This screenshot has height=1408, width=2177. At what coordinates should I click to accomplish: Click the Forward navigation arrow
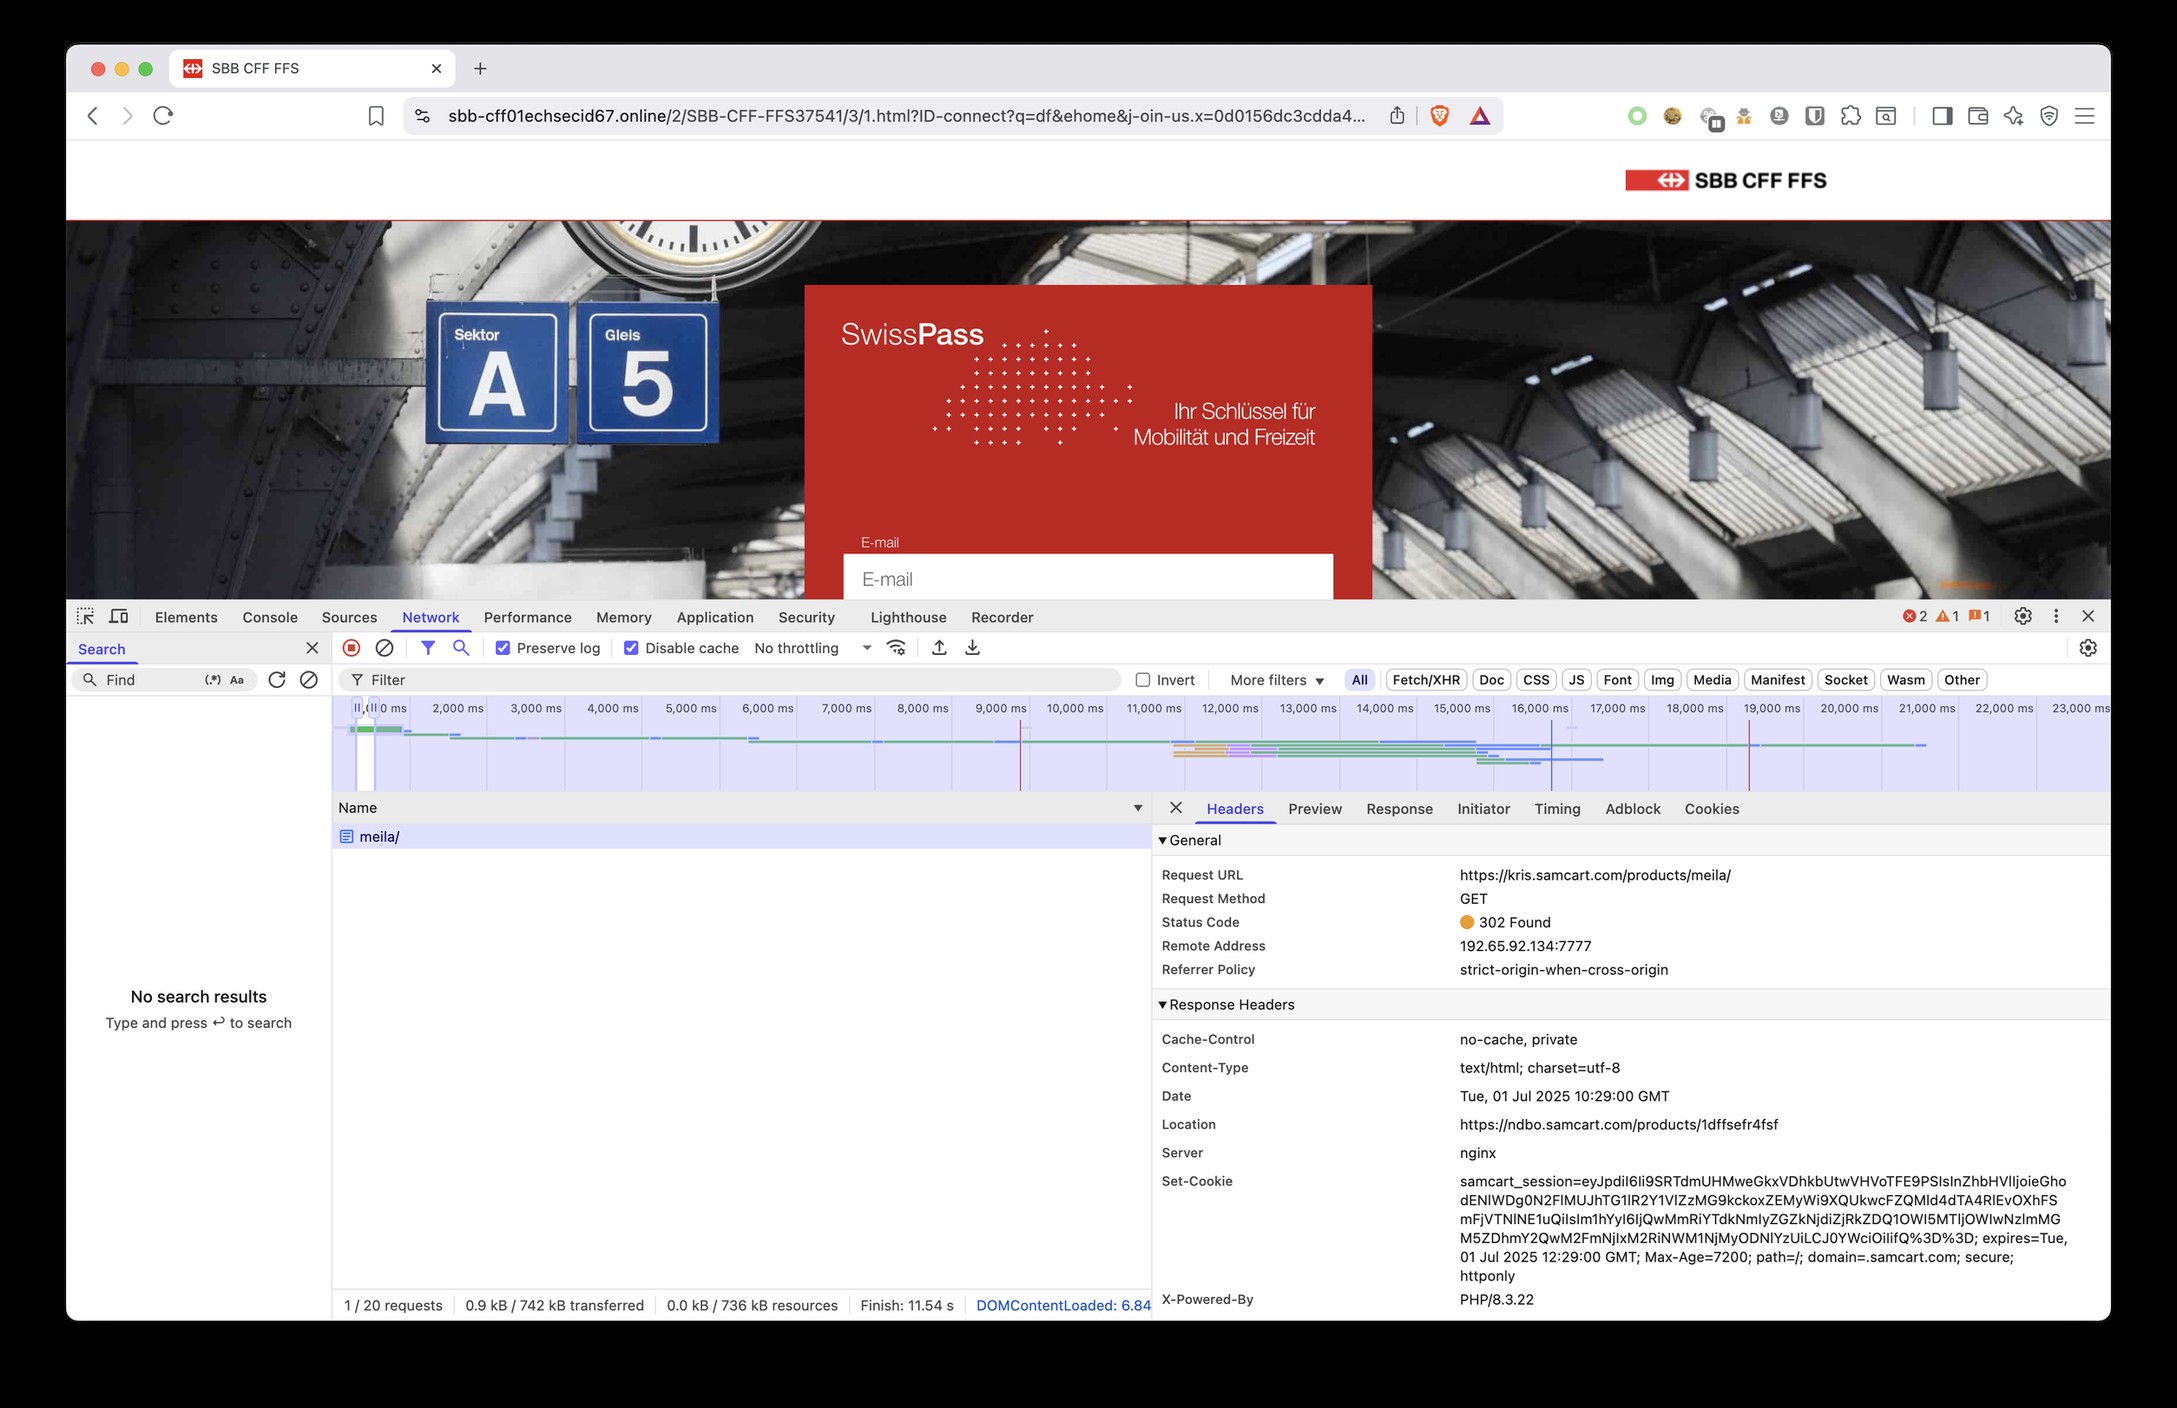127,116
